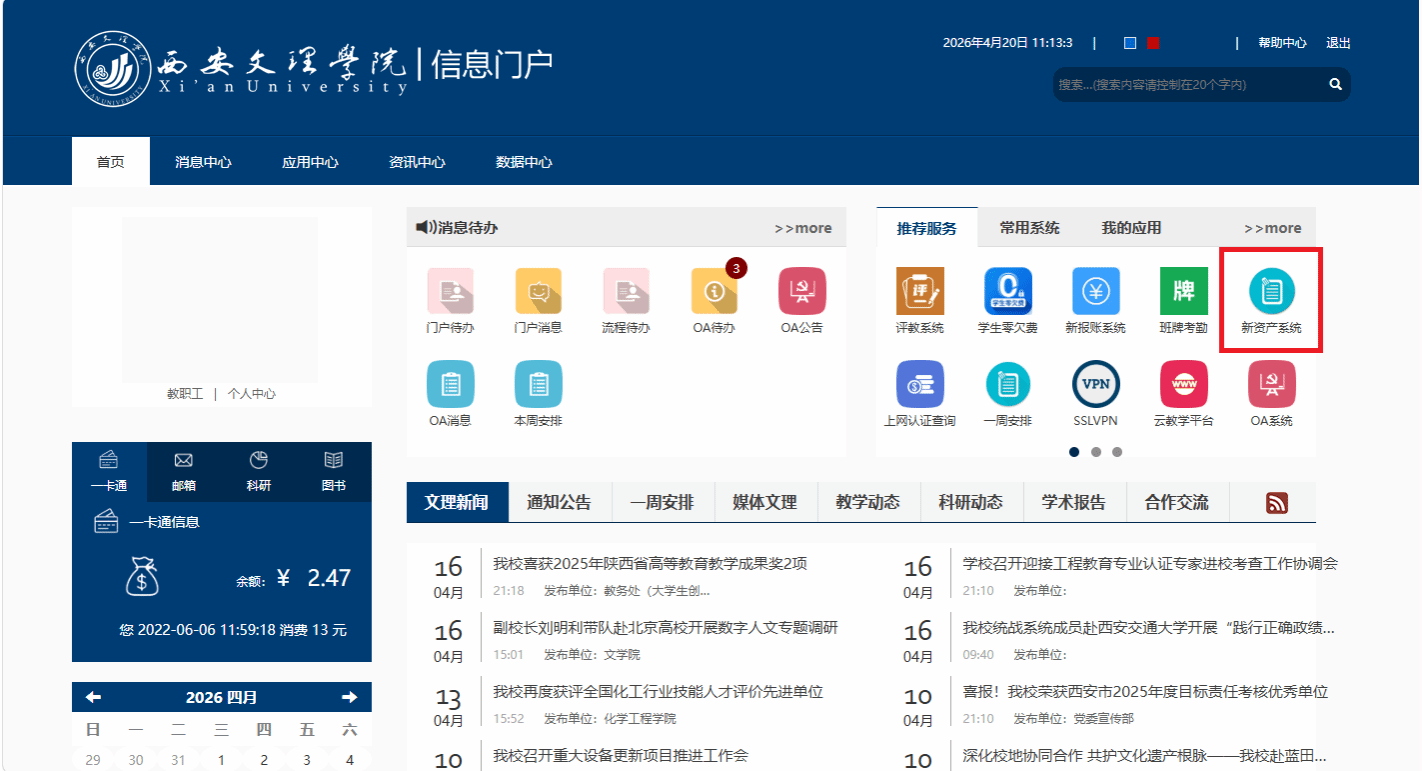Open the 应用中心 navigation menu
Image resolution: width=1422 pixels, height=771 pixels.
[310, 162]
